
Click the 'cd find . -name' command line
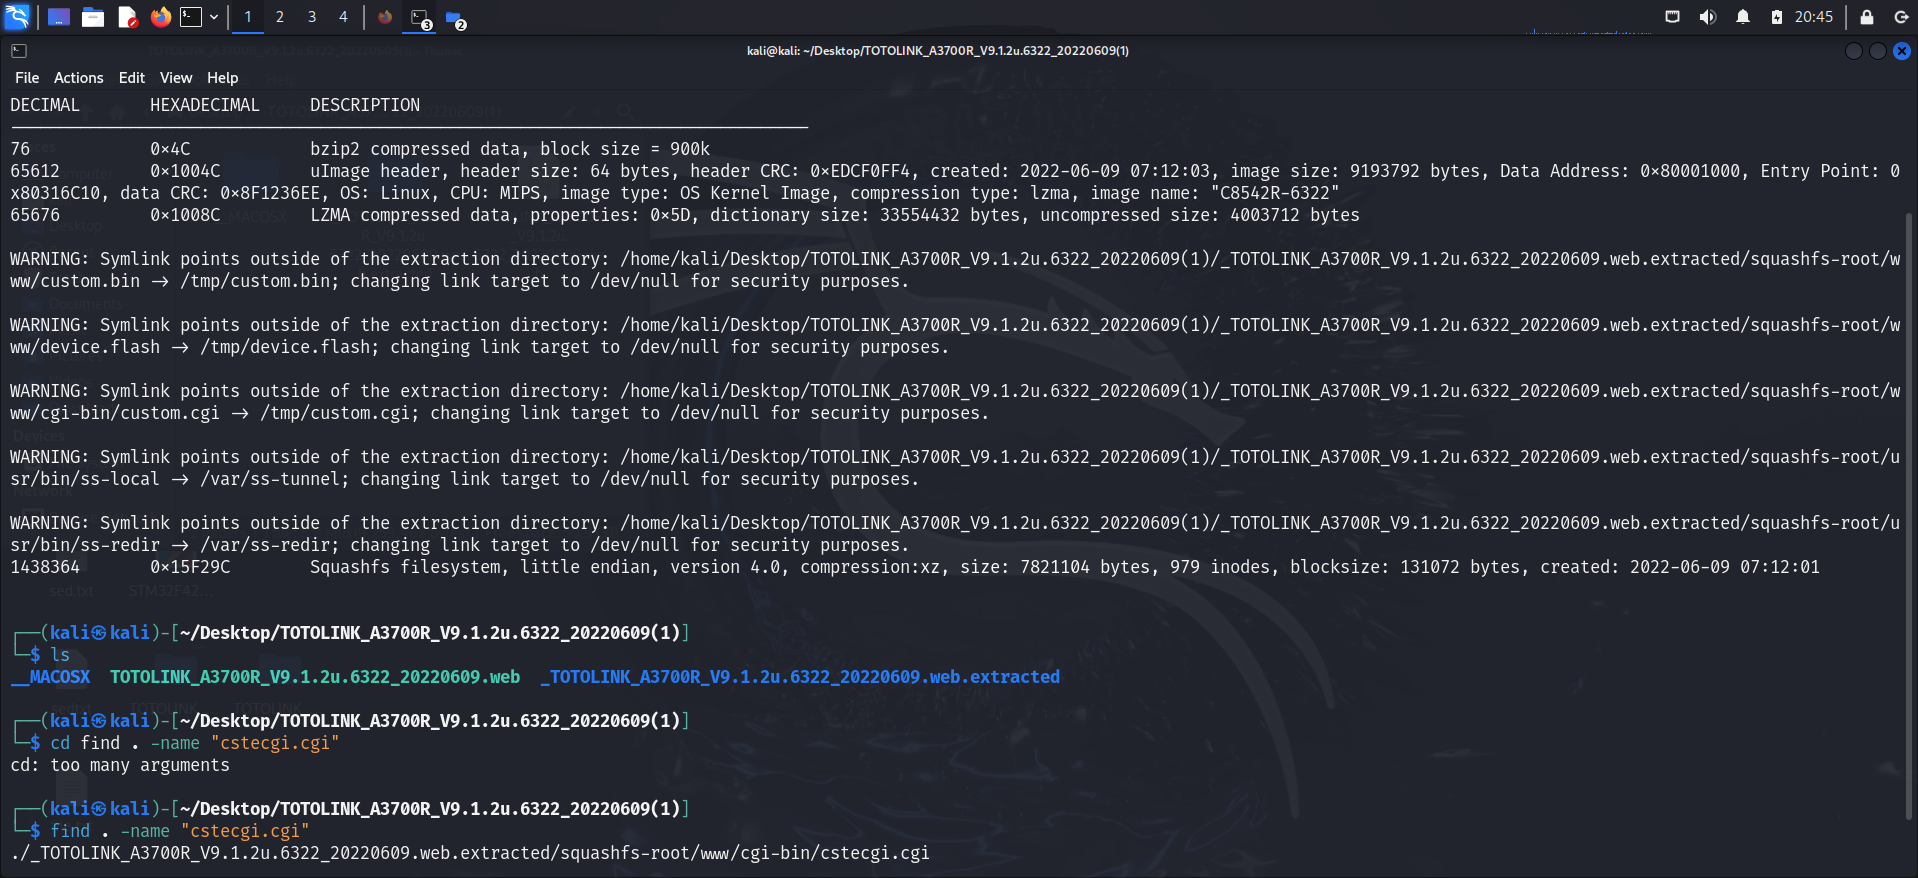tap(195, 743)
